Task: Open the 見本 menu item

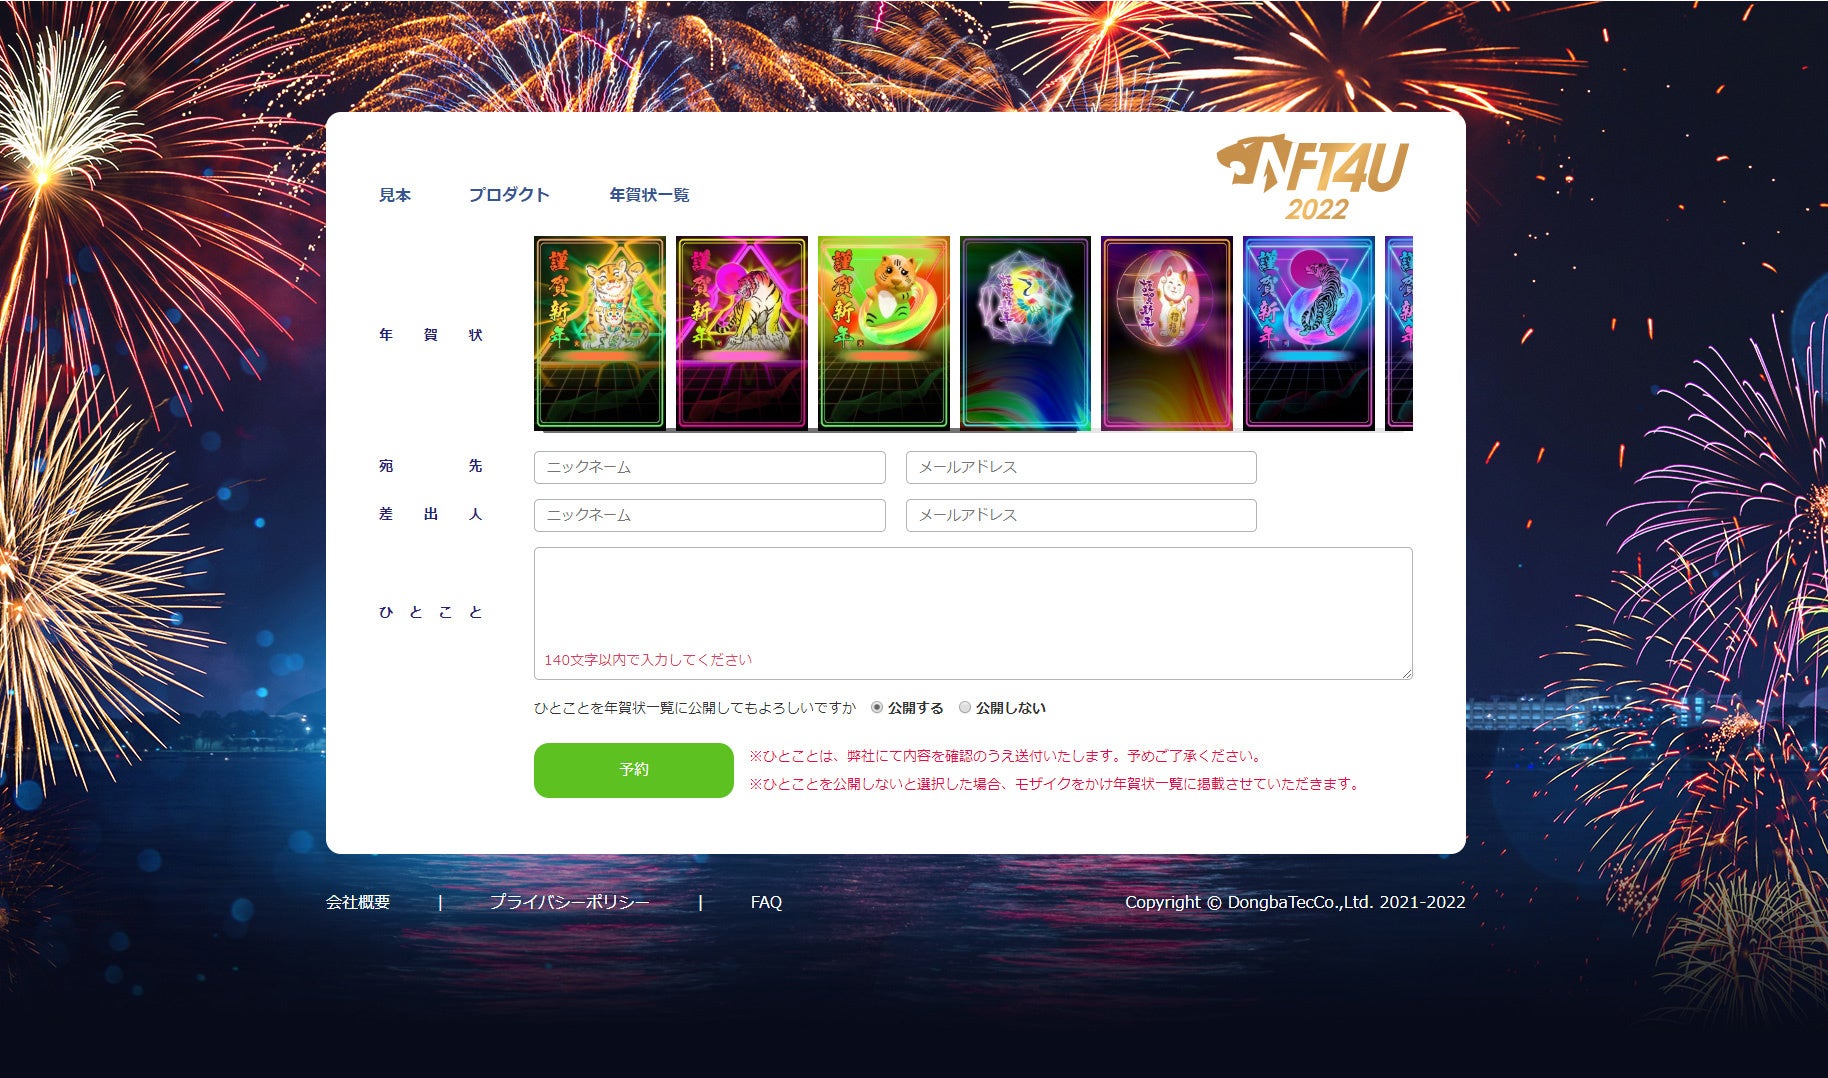Action: pos(395,195)
